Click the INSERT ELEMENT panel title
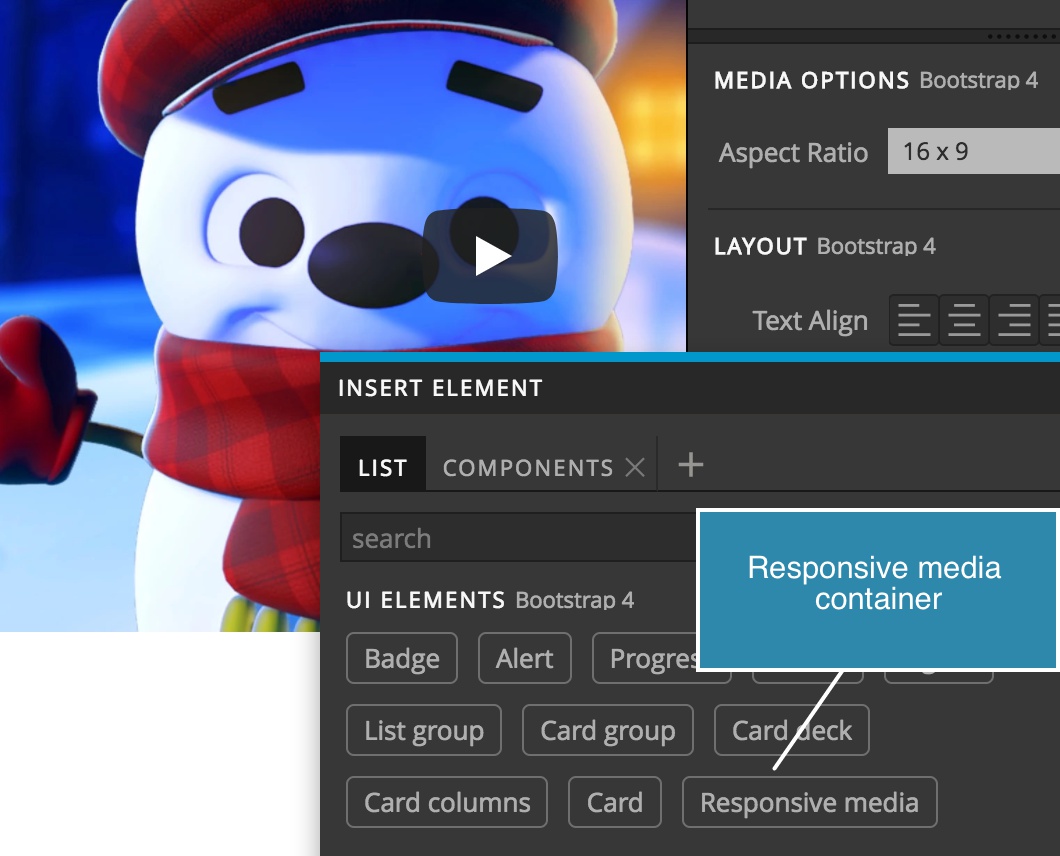Screen dimensions: 1060x856 440,388
